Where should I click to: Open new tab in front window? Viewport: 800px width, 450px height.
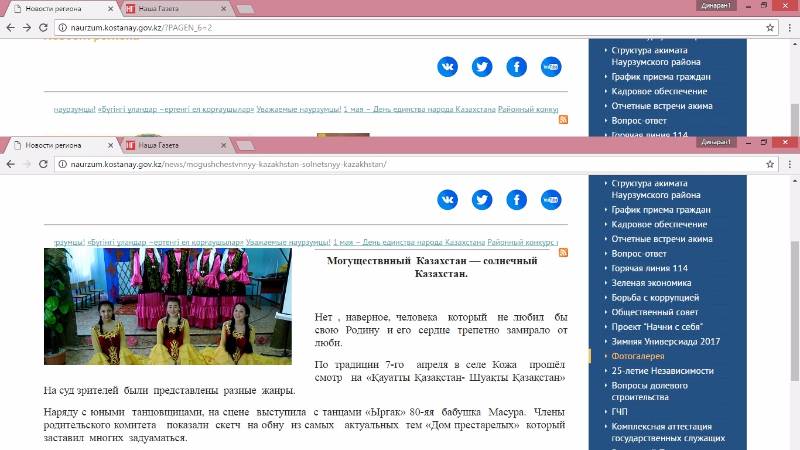245,146
